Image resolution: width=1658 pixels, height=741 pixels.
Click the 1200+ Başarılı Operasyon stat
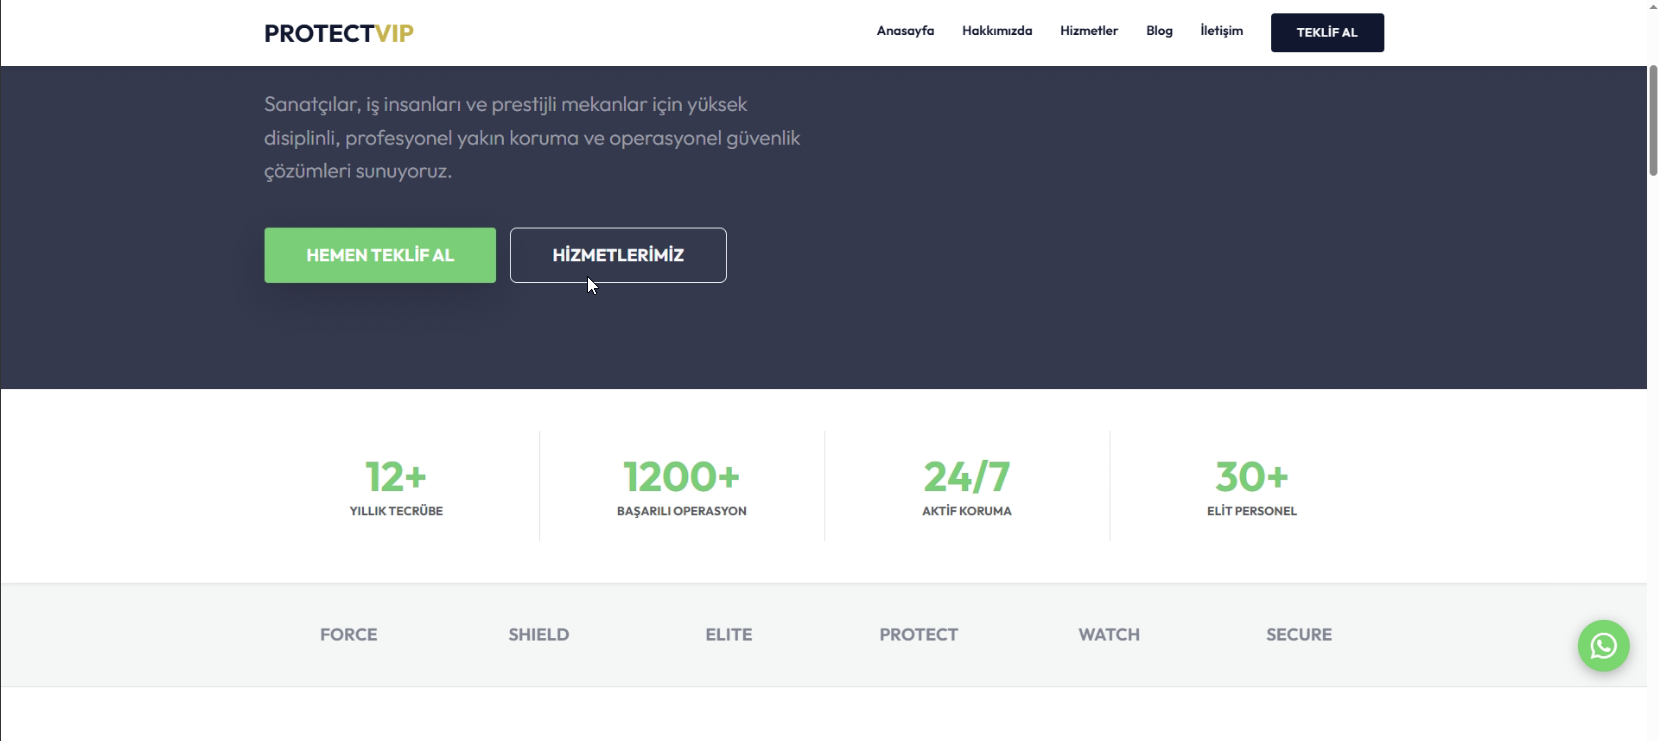coord(682,487)
